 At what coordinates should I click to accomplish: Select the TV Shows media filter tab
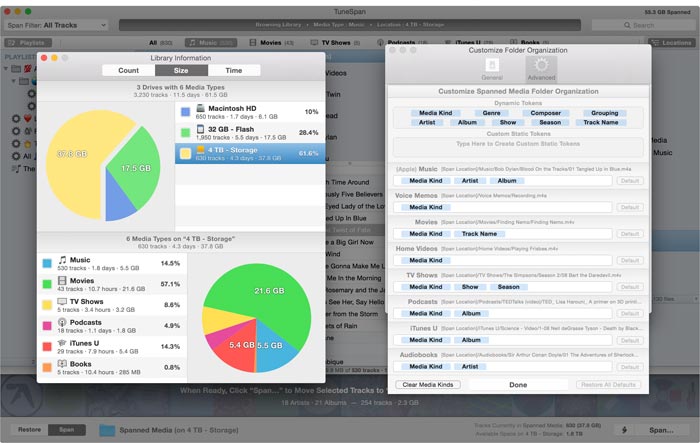click(x=335, y=43)
